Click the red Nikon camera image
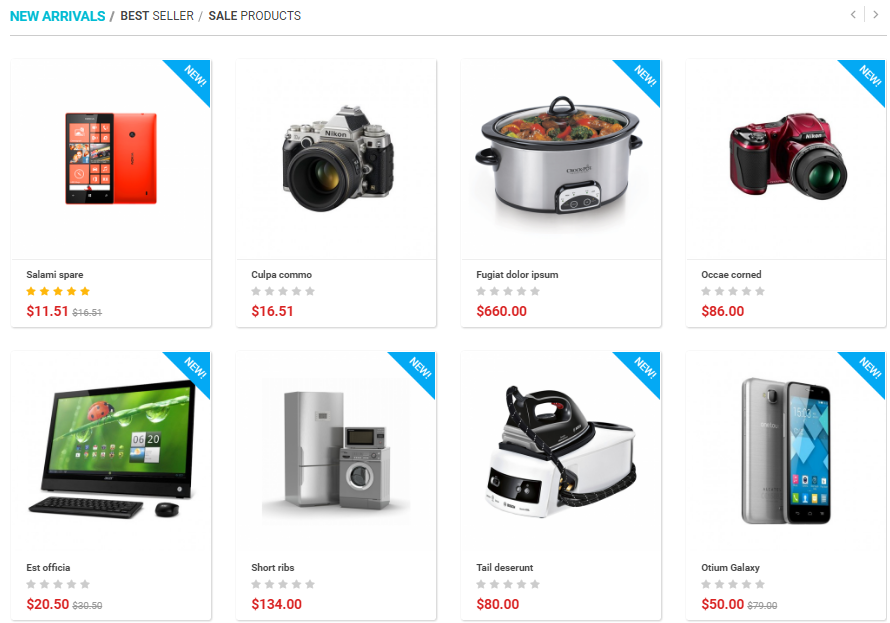 [787, 156]
